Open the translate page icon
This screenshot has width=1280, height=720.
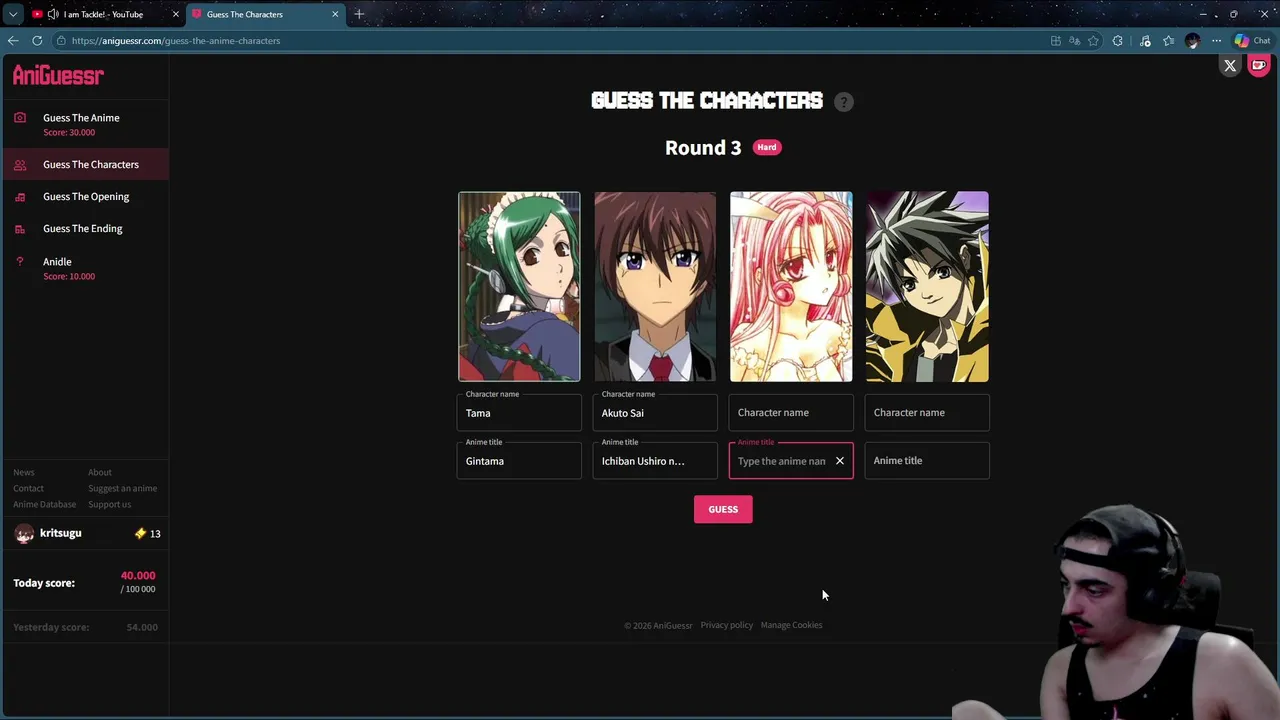coord(1074,41)
